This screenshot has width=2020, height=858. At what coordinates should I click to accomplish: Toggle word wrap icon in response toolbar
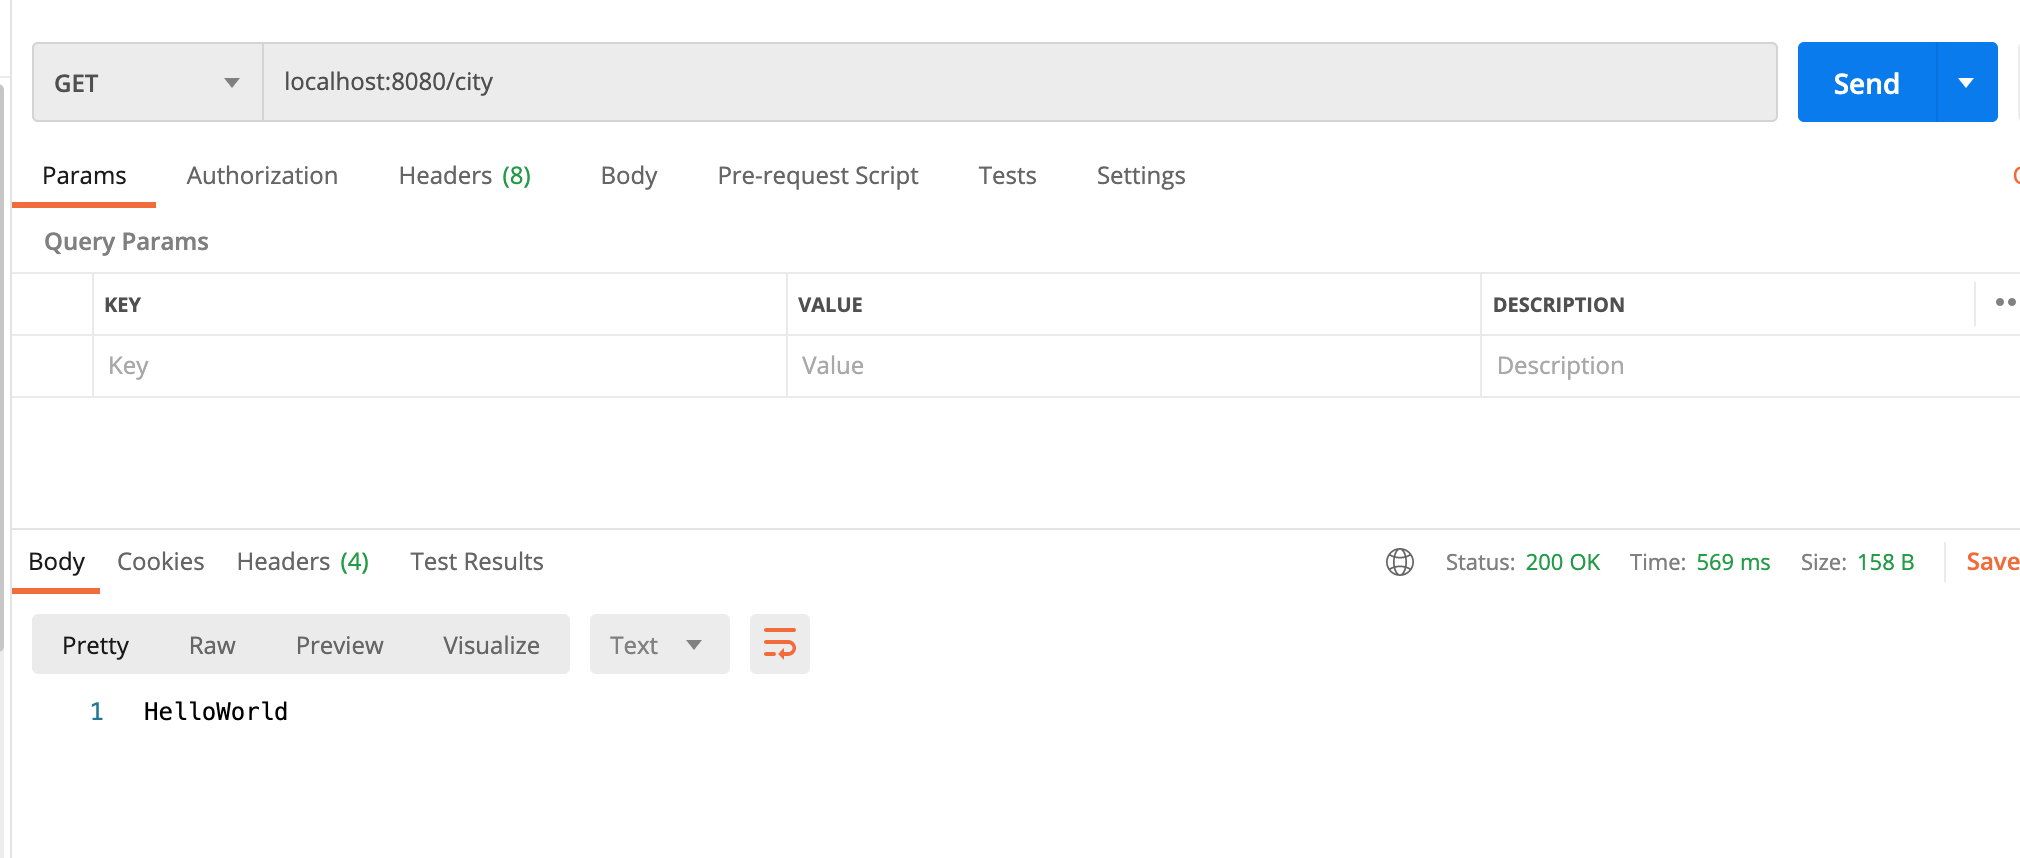779,644
